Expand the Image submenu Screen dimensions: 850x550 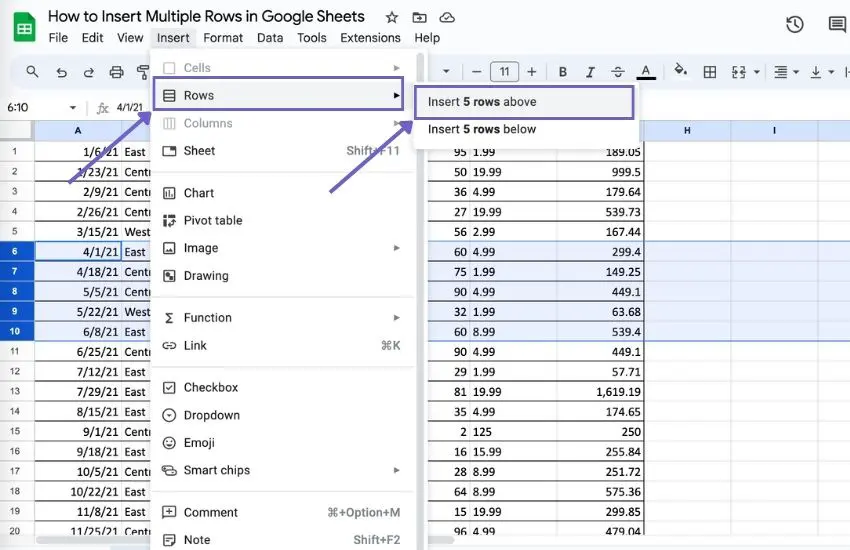pyautogui.click(x=282, y=248)
